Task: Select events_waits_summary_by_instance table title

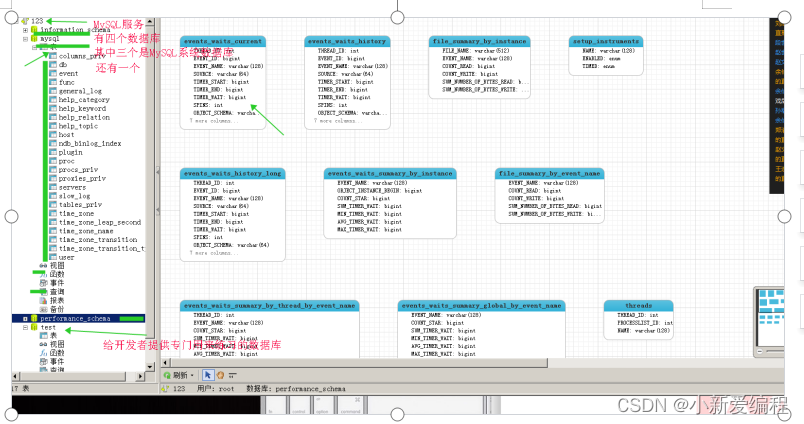Action: [x=390, y=173]
